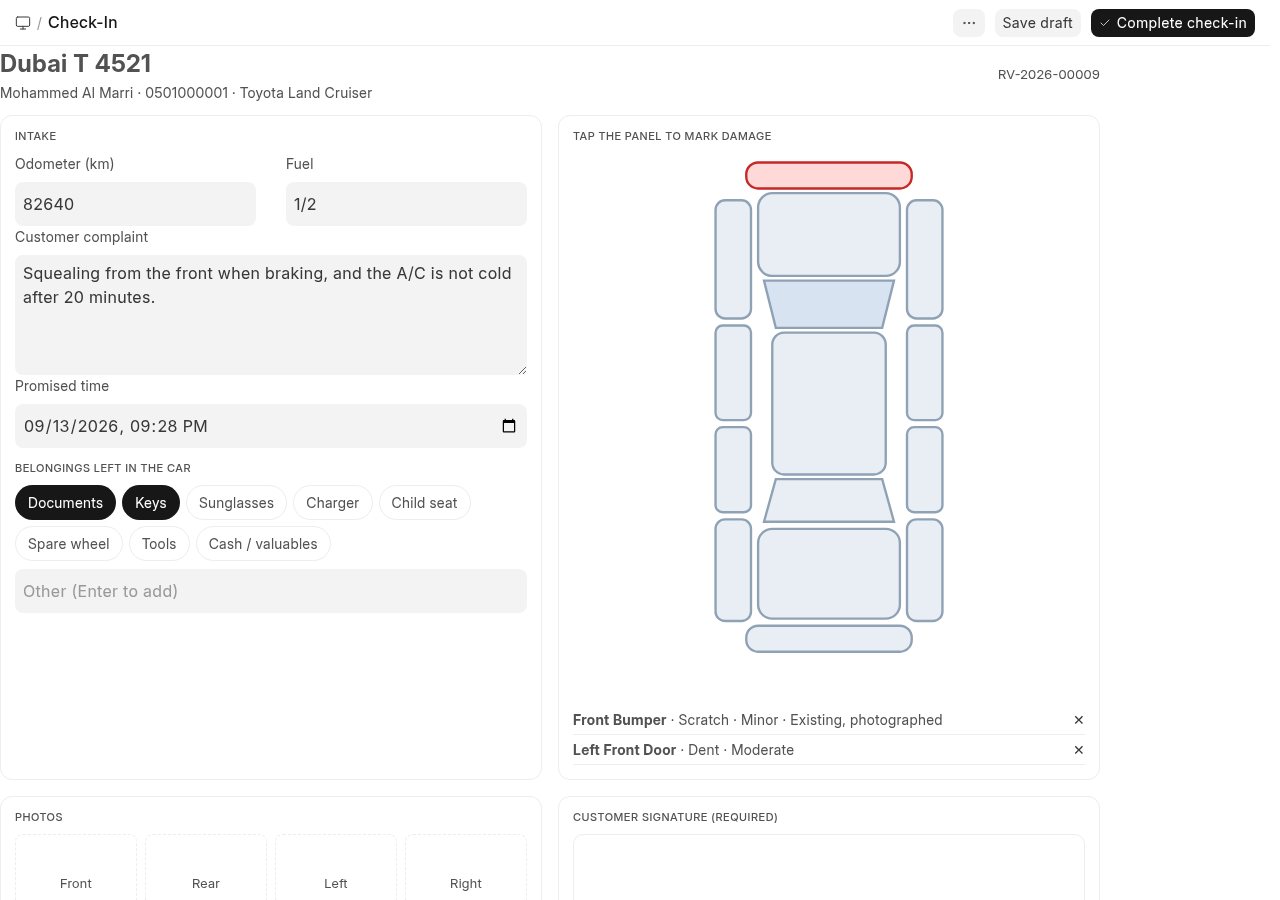
Task: Click inside the customer signature box
Action: click(x=829, y=868)
